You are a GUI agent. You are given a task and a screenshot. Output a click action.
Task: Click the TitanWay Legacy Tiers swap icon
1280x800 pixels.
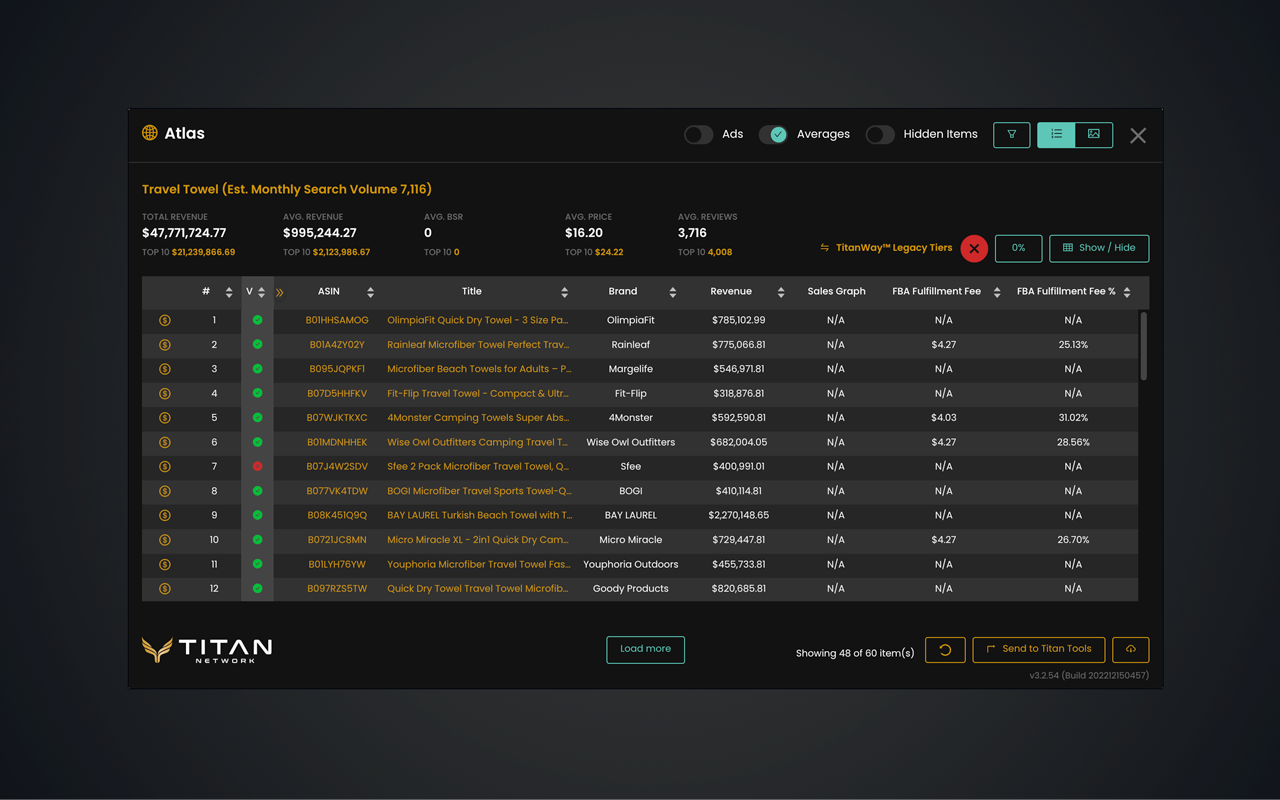[825, 248]
